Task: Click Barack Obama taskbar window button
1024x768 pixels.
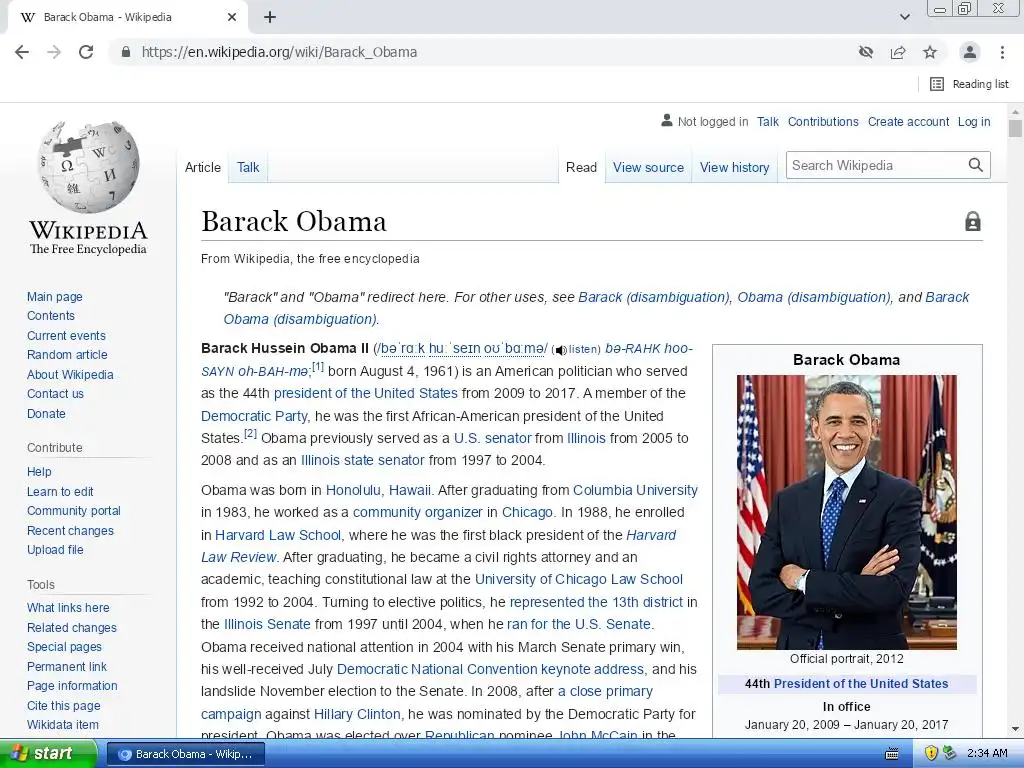Action: (x=185, y=754)
